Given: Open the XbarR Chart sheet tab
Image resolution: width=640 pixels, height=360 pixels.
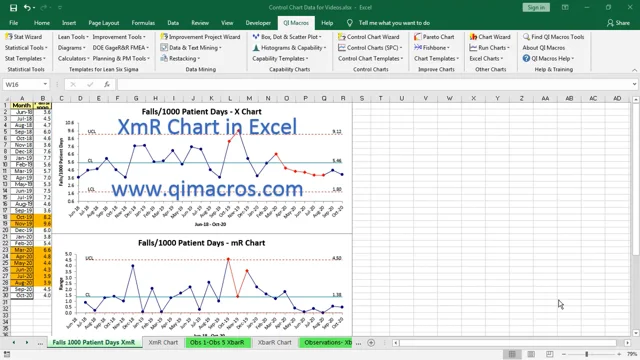Looking at the screenshot, I should 274,342.
